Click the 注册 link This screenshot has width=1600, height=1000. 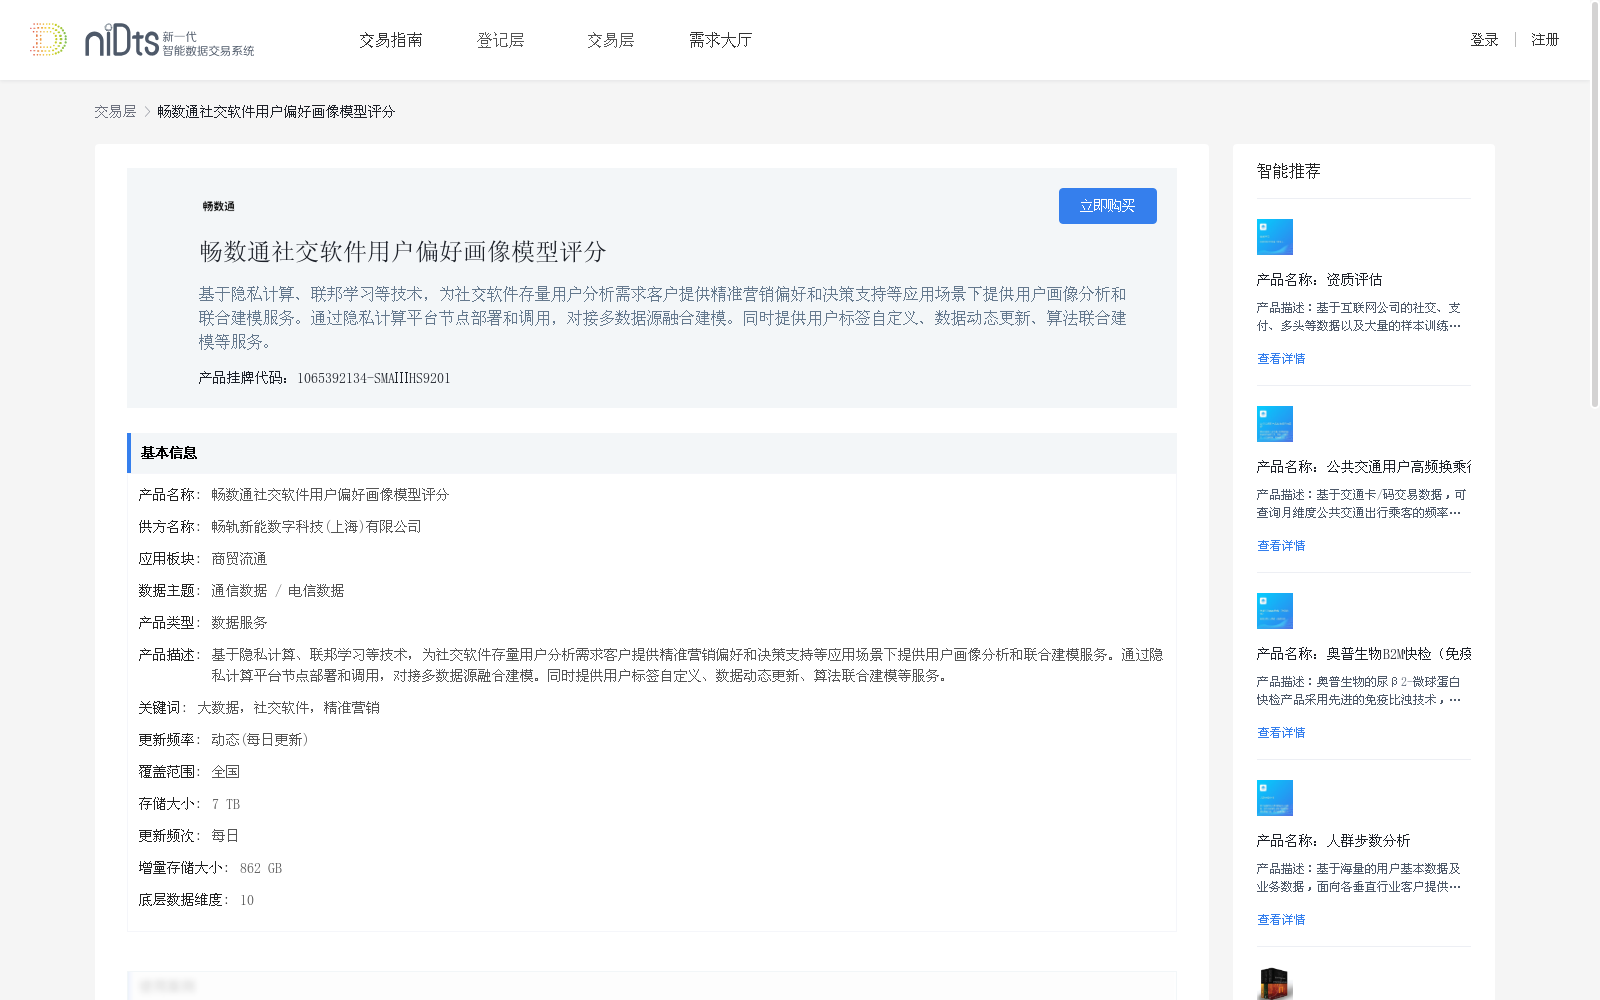(x=1545, y=40)
